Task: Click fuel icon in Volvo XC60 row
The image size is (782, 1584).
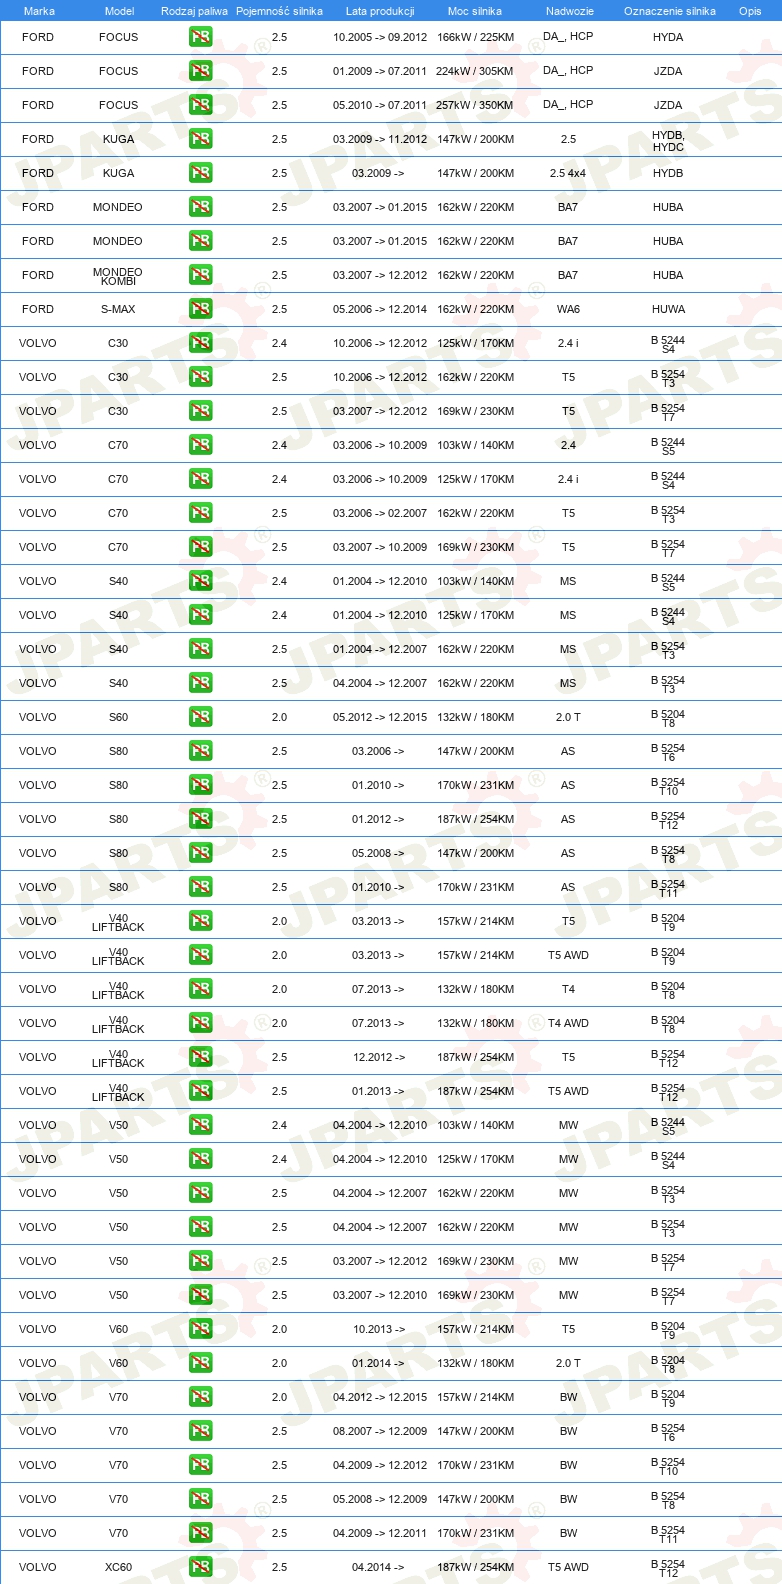Action: coord(200,1567)
